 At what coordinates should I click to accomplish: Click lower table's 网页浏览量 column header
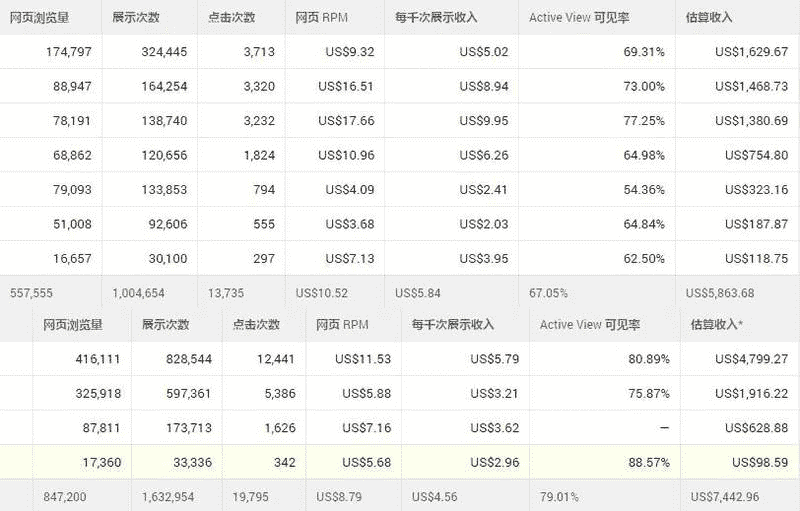point(73,325)
